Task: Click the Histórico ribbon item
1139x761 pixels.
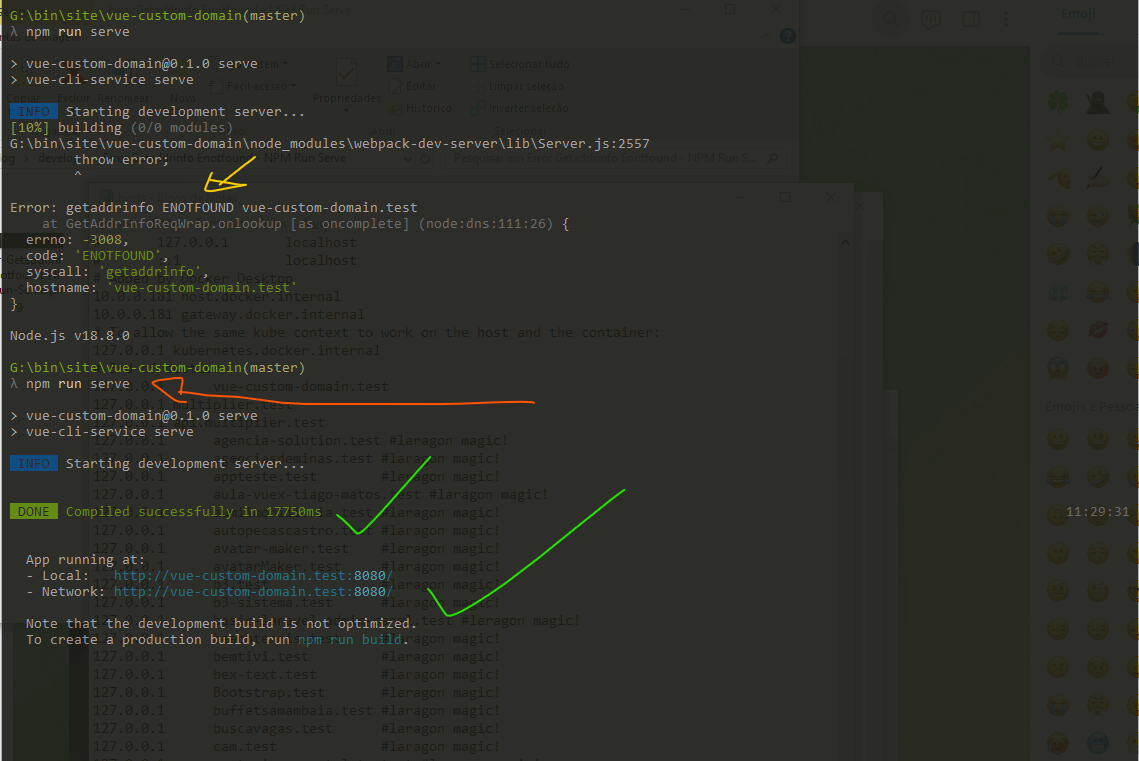Action: [428, 108]
